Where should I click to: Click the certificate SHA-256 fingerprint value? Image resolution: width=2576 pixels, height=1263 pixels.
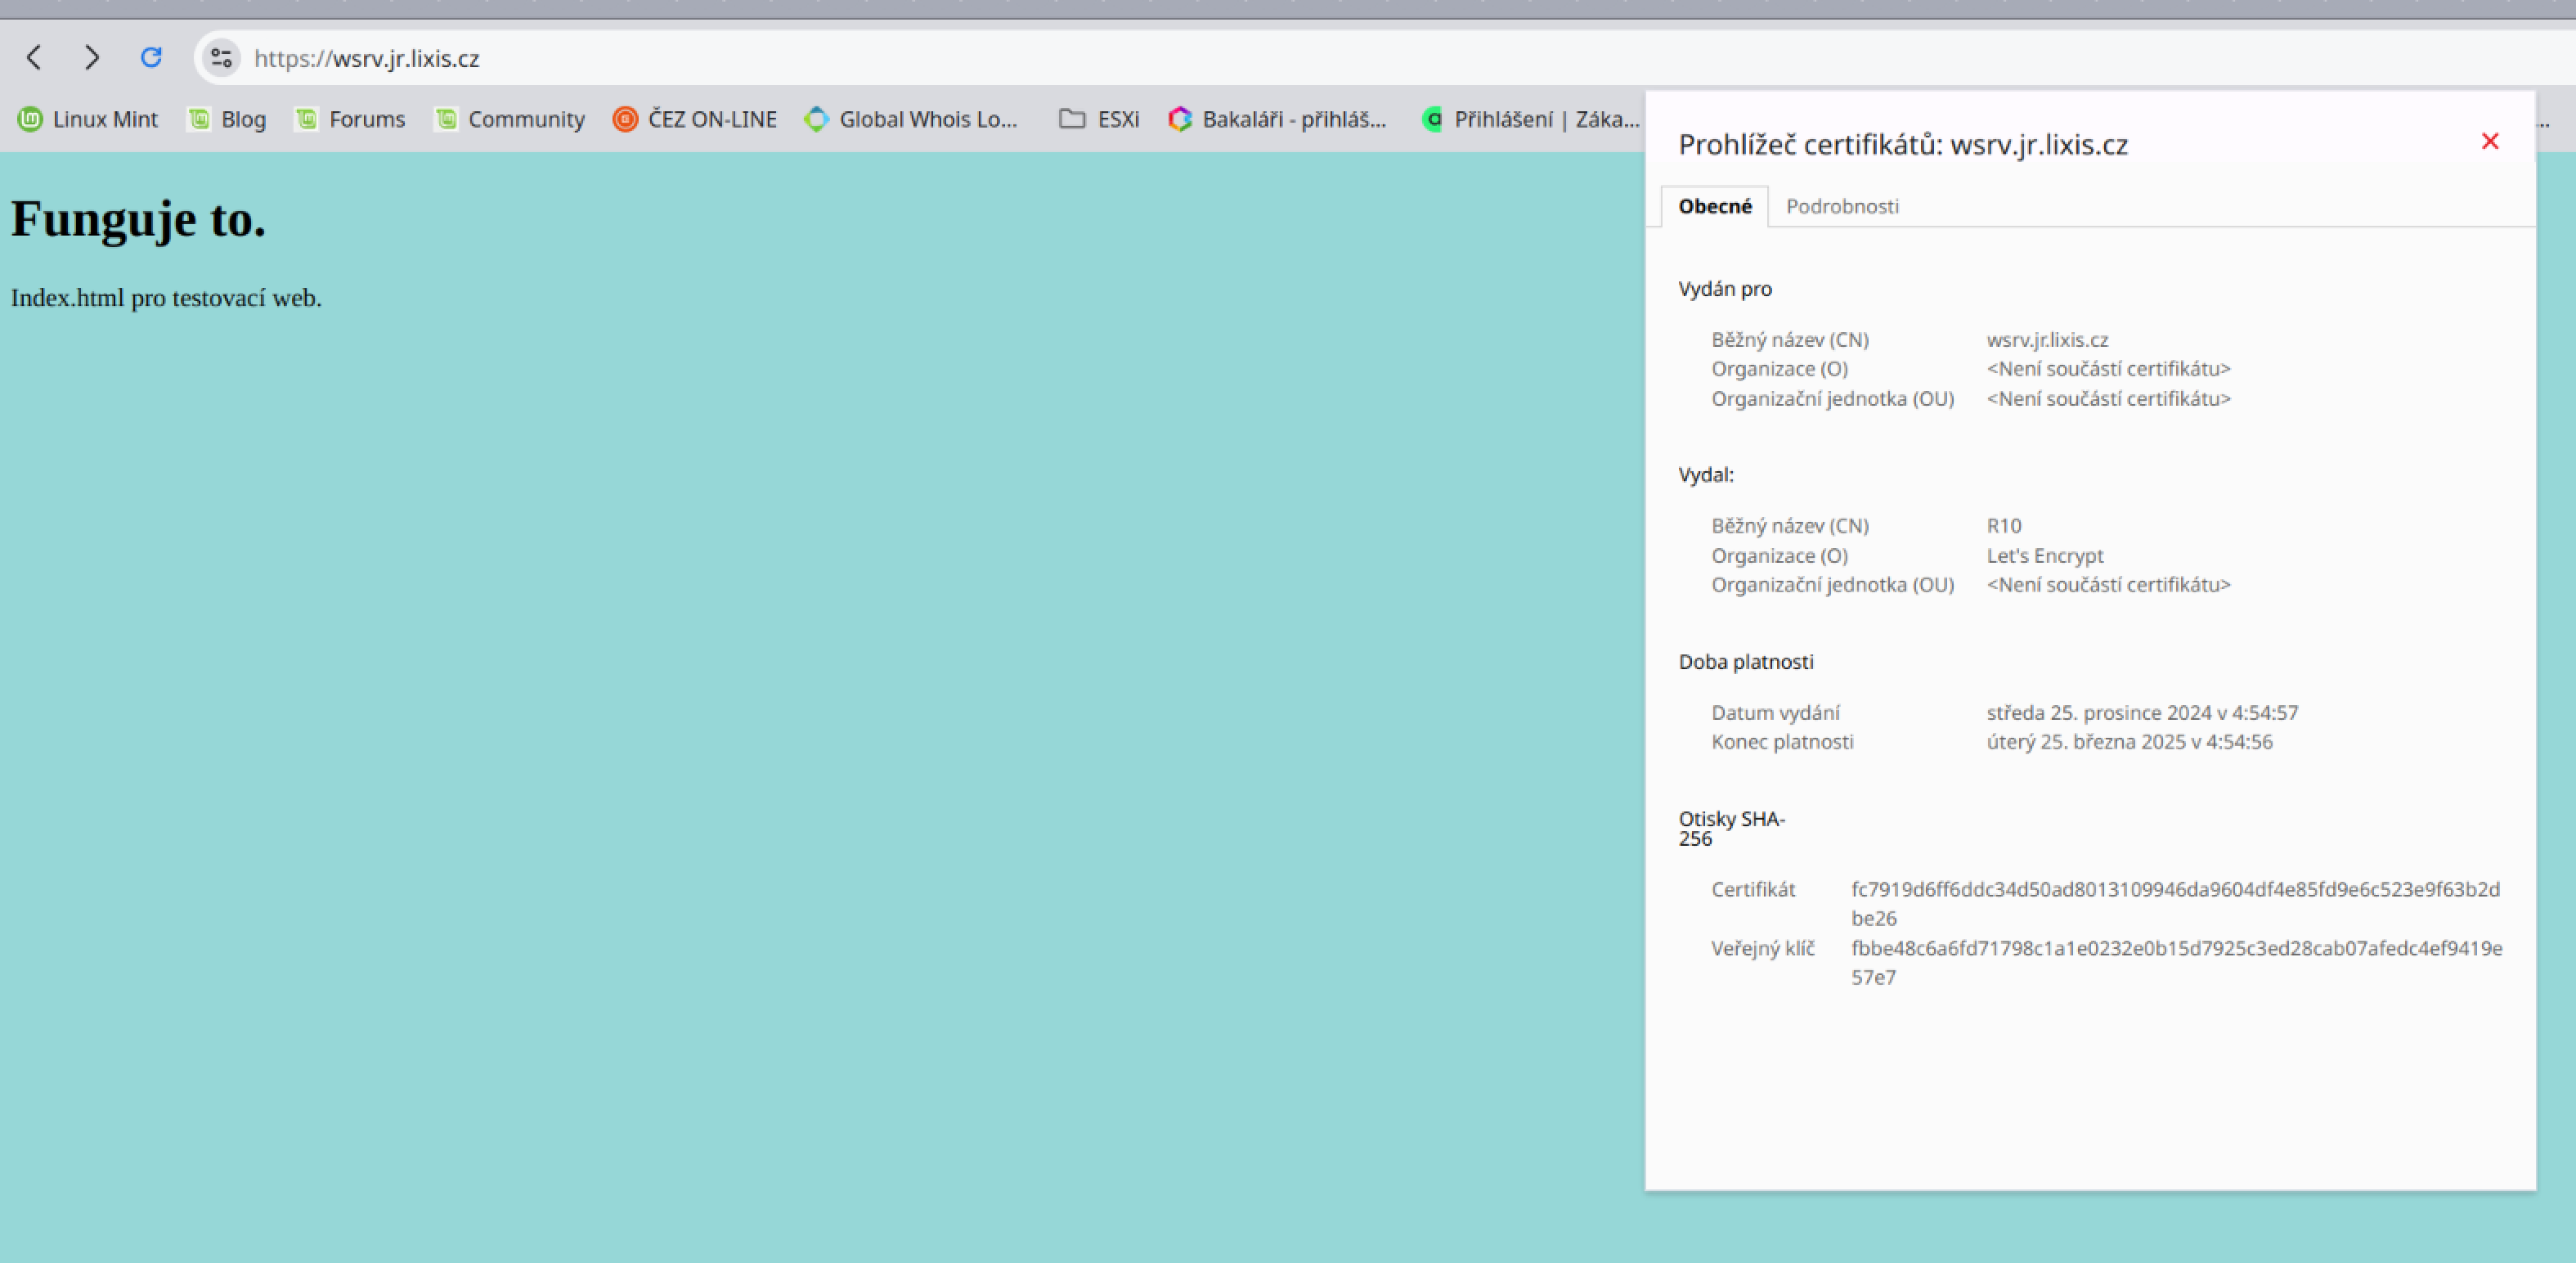(x=2174, y=890)
